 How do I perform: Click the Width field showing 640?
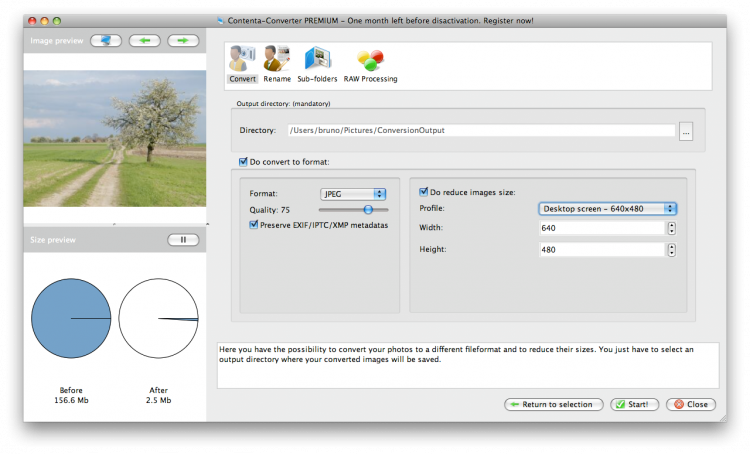click(602, 228)
